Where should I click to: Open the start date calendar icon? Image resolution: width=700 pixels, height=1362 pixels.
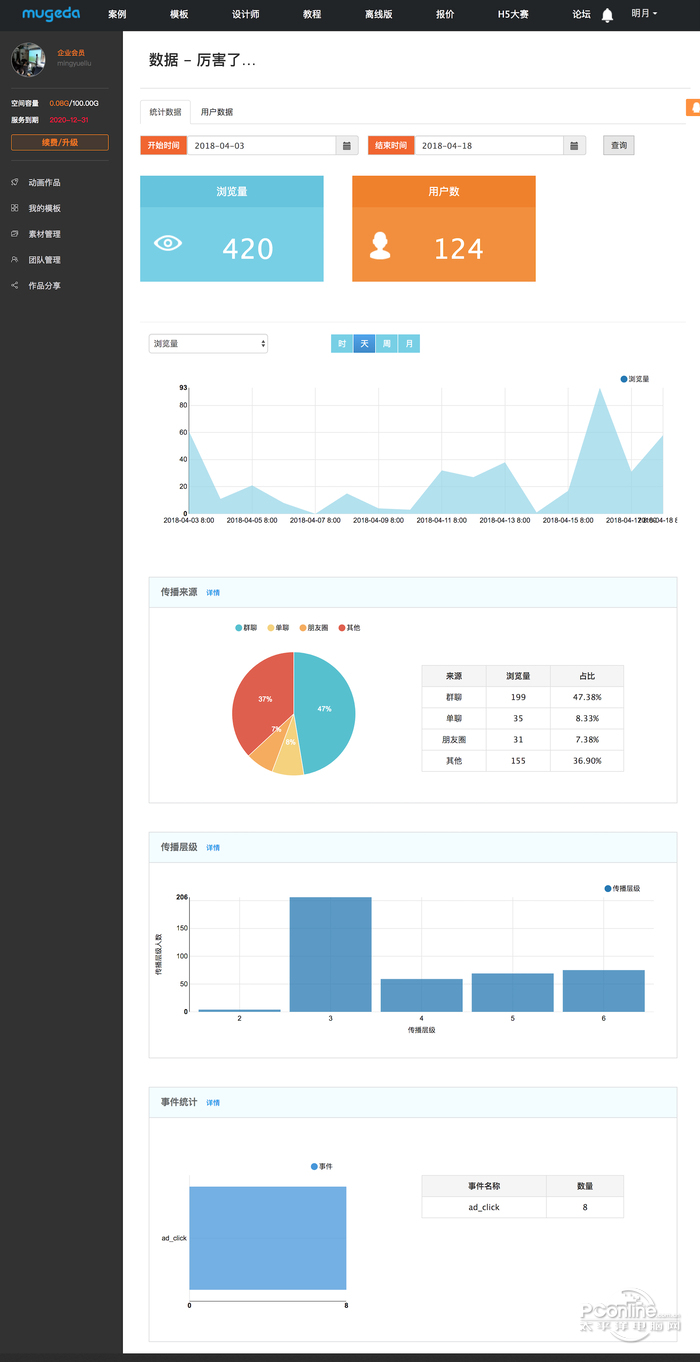pos(347,146)
